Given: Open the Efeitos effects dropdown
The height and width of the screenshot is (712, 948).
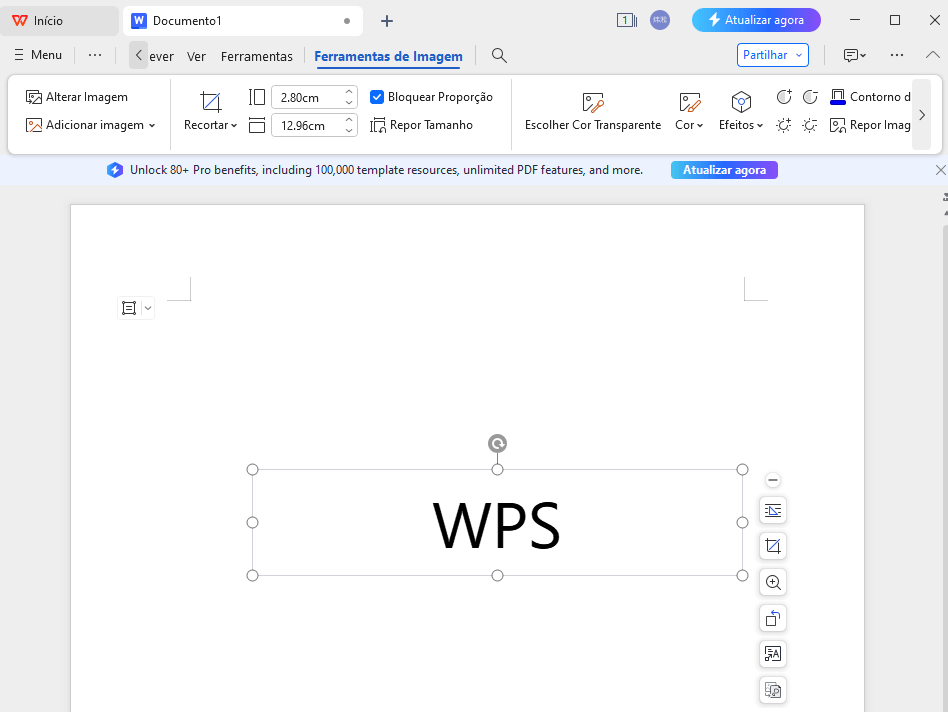Looking at the screenshot, I should 741,111.
